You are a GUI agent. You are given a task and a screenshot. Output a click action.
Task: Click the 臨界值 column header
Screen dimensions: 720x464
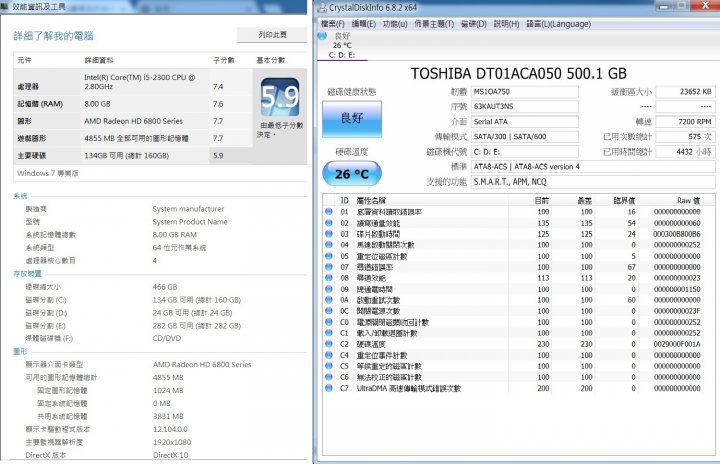[624, 200]
